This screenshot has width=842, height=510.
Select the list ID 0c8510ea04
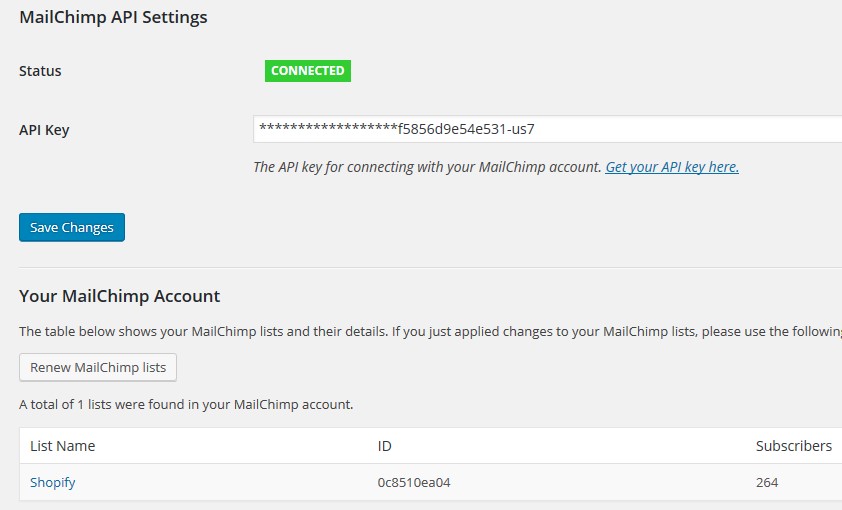click(x=414, y=482)
